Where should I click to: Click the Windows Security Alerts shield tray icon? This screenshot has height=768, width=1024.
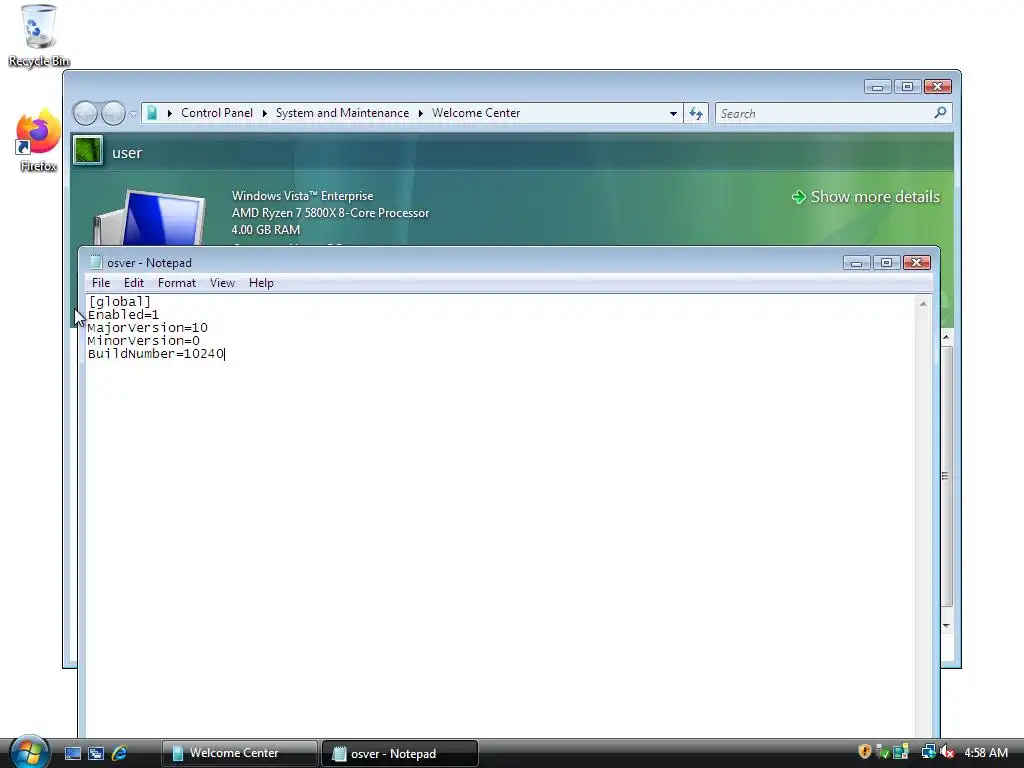coord(864,752)
